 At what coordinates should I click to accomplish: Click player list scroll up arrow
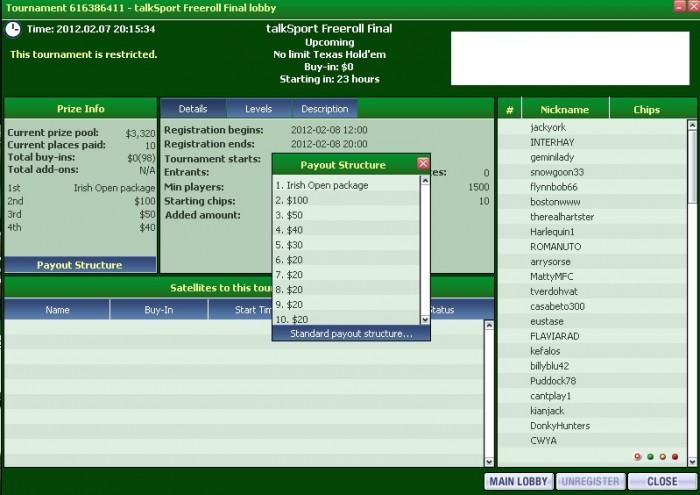coord(692,125)
